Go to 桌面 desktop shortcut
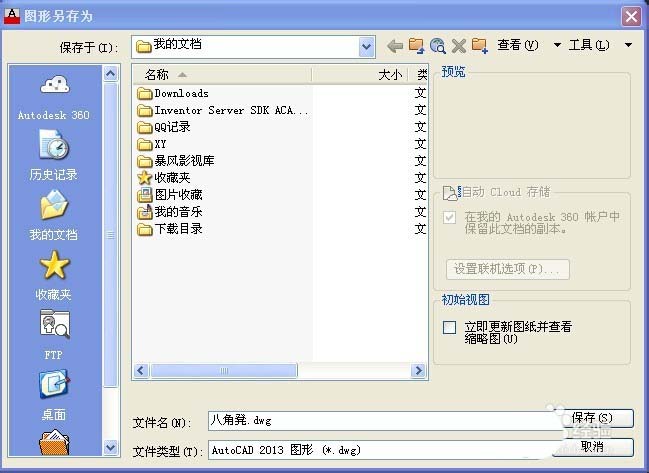This screenshot has height=473, width=649. pos(54,395)
